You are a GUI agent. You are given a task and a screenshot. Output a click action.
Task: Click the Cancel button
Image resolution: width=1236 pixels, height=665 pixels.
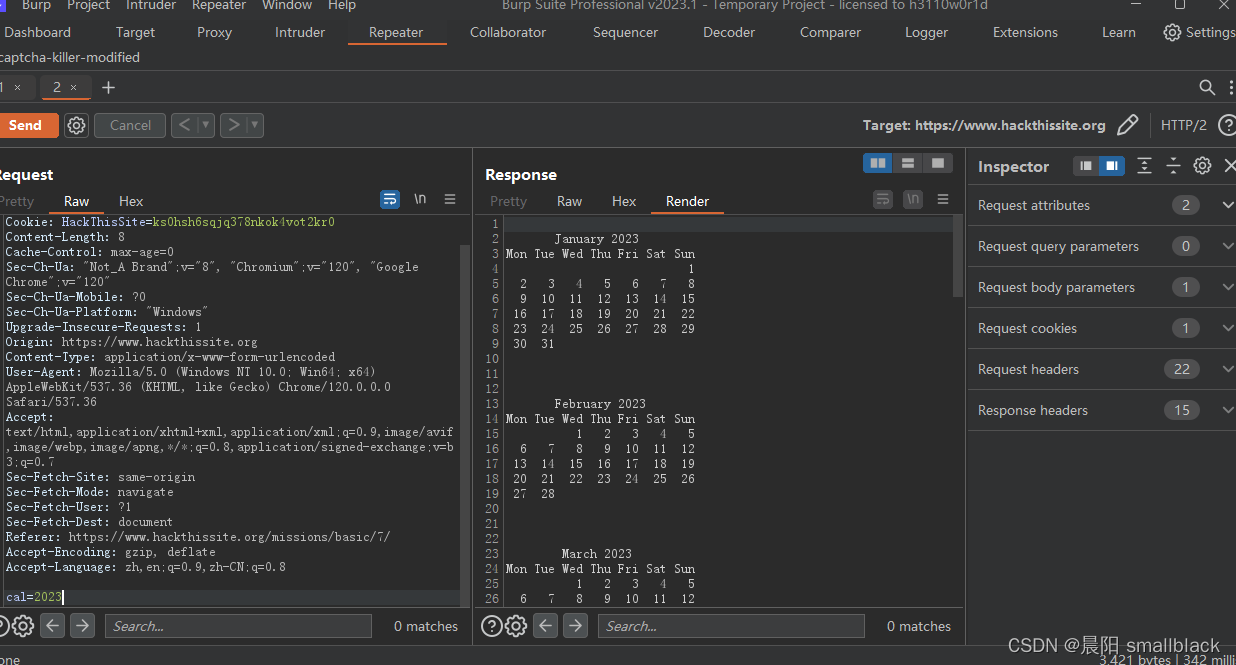click(130, 125)
